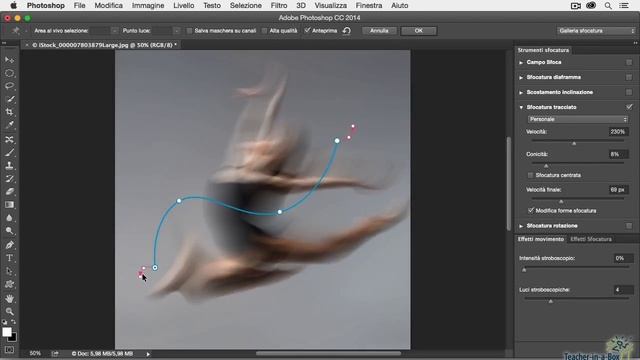Open macOS Notification Center icon

coord(624,6)
